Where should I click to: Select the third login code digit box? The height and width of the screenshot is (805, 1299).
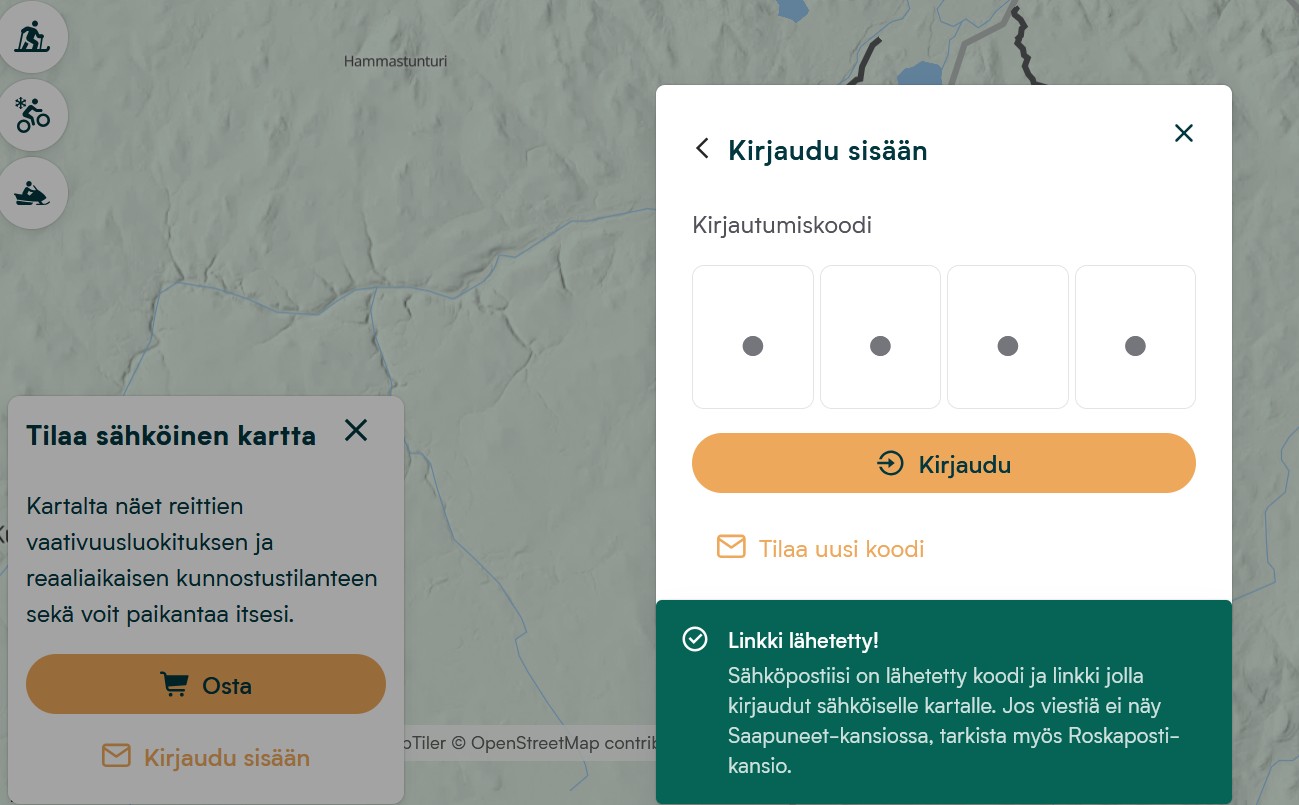tap(1007, 337)
